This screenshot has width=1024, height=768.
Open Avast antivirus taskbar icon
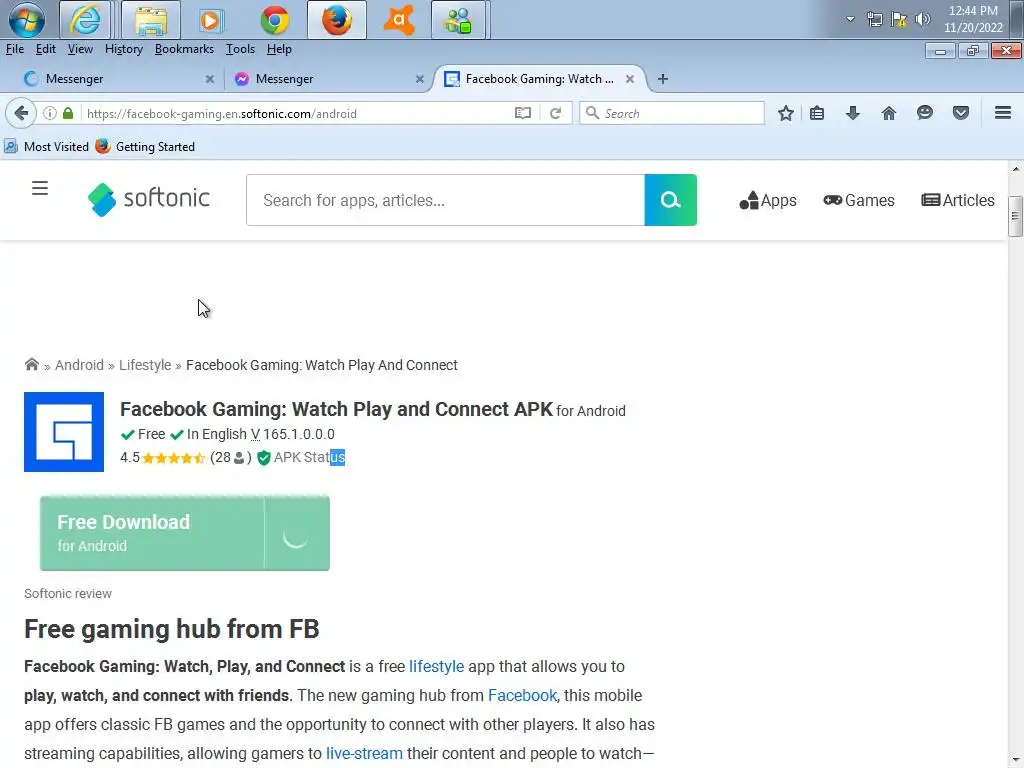pyautogui.click(x=399, y=20)
